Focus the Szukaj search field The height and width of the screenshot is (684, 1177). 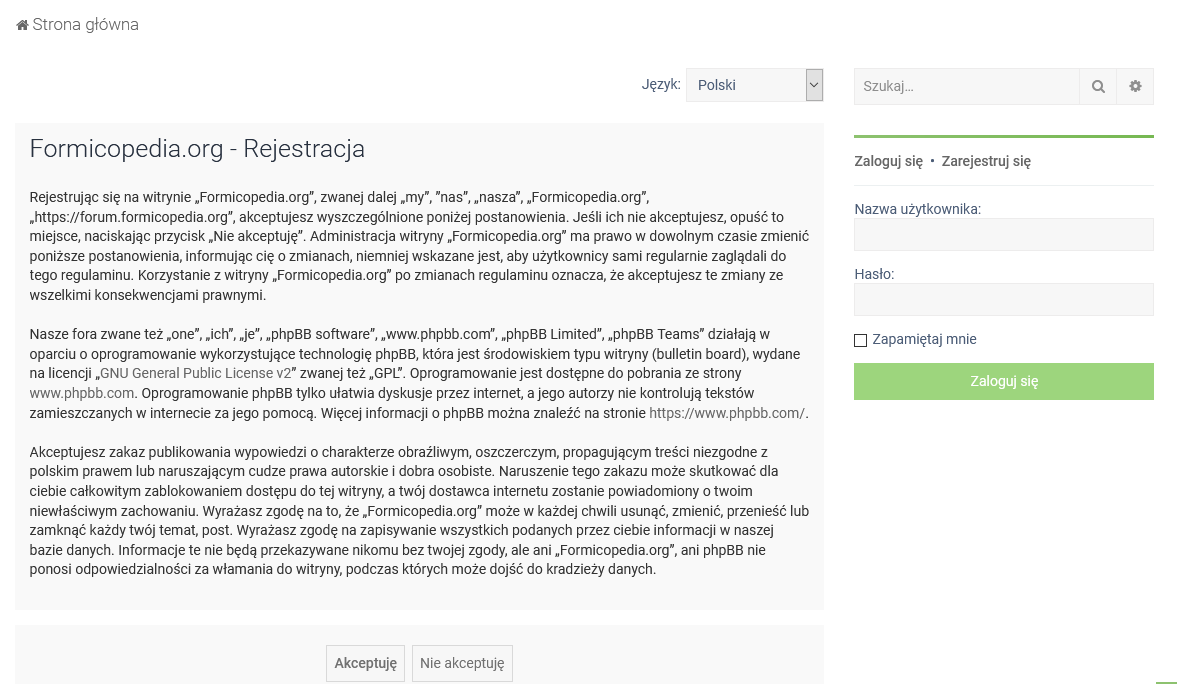click(966, 87)
